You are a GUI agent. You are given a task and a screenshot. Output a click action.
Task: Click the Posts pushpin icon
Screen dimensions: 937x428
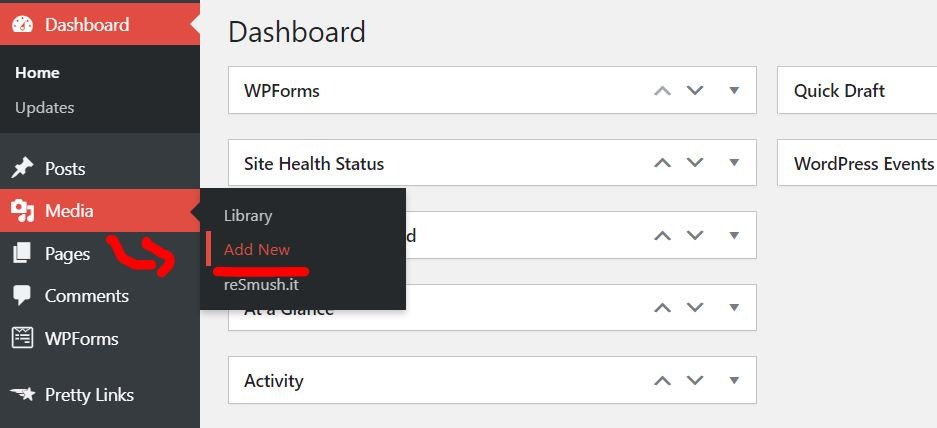pyautogui.click(x=23, y=169)
